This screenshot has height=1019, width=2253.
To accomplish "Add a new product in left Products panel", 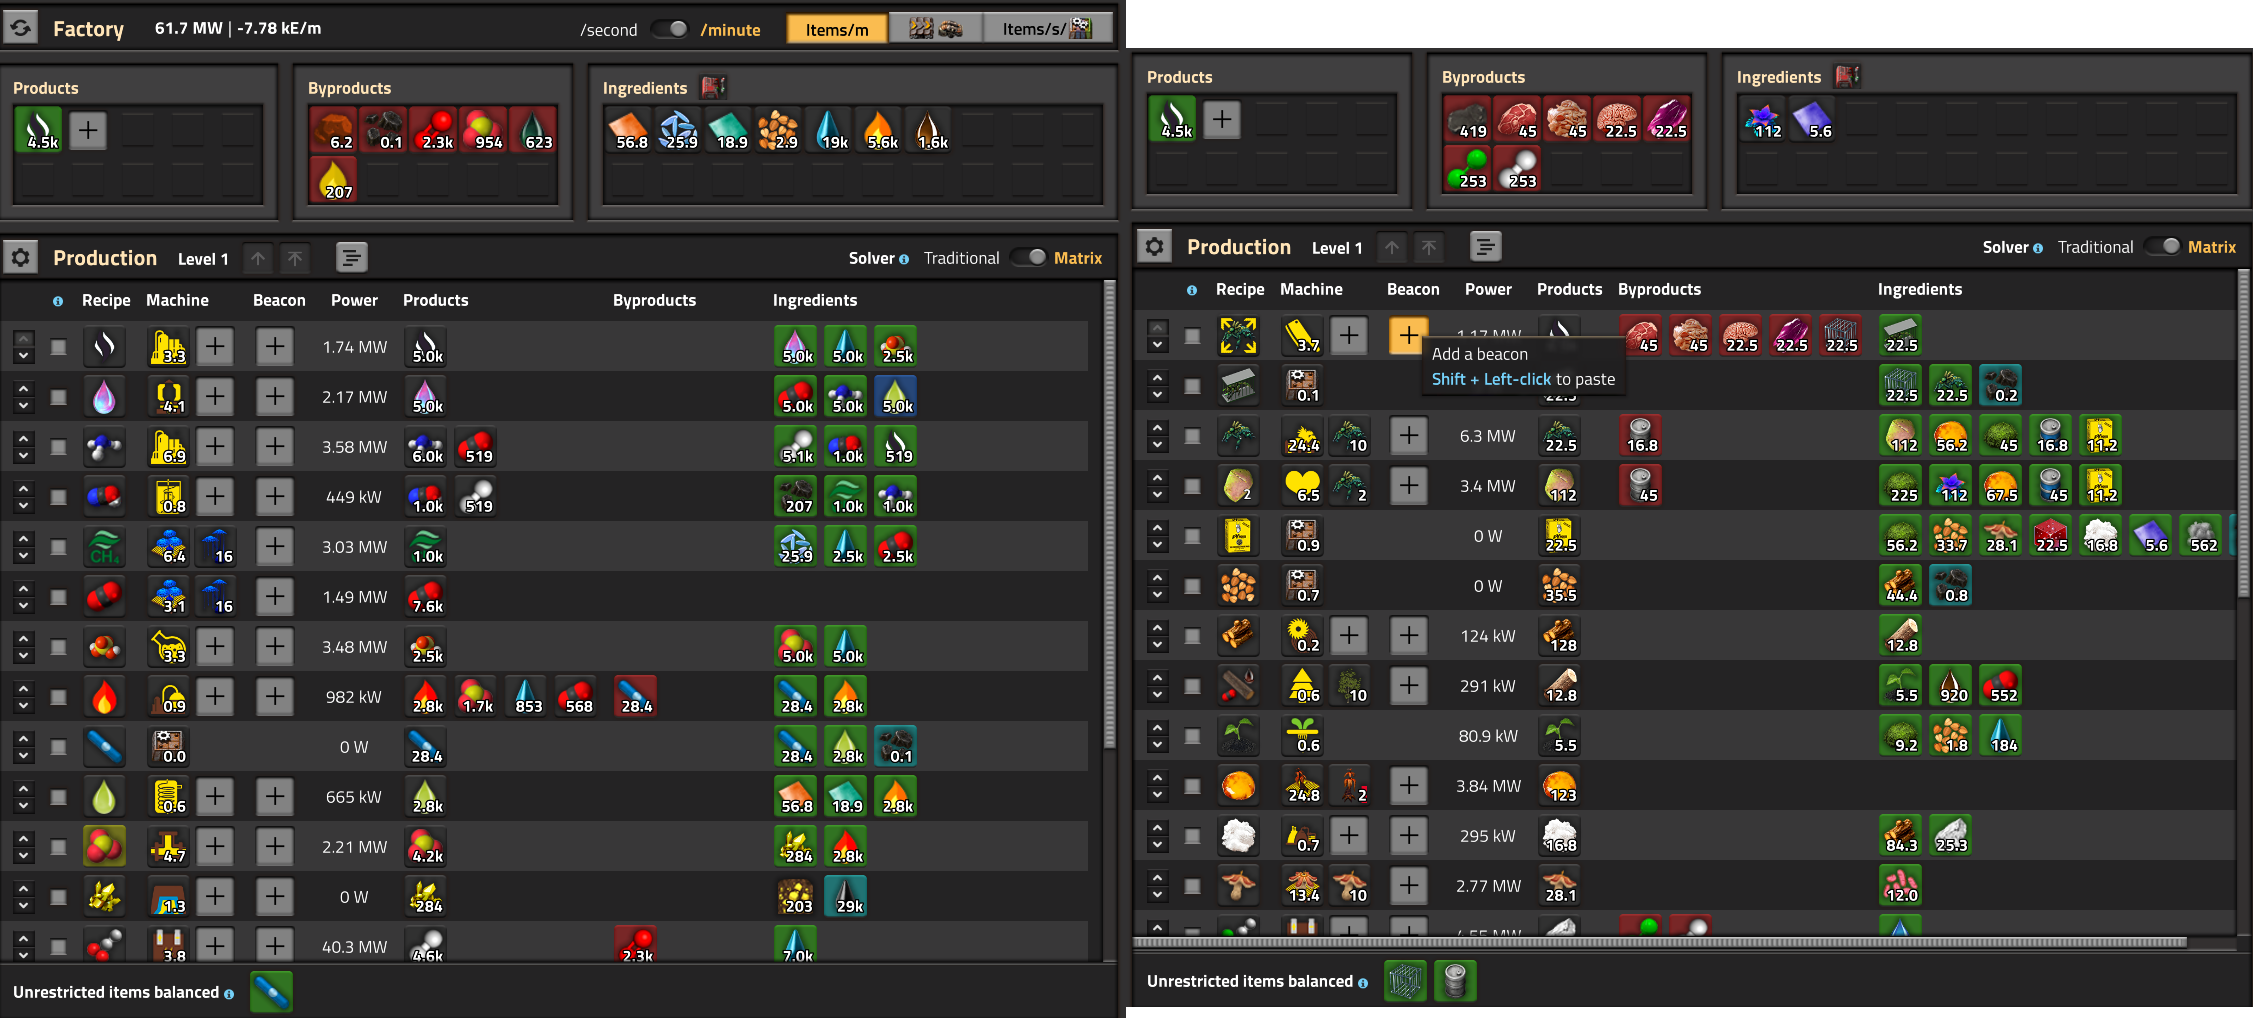I will pyautogui.click(x=88, y=130).
